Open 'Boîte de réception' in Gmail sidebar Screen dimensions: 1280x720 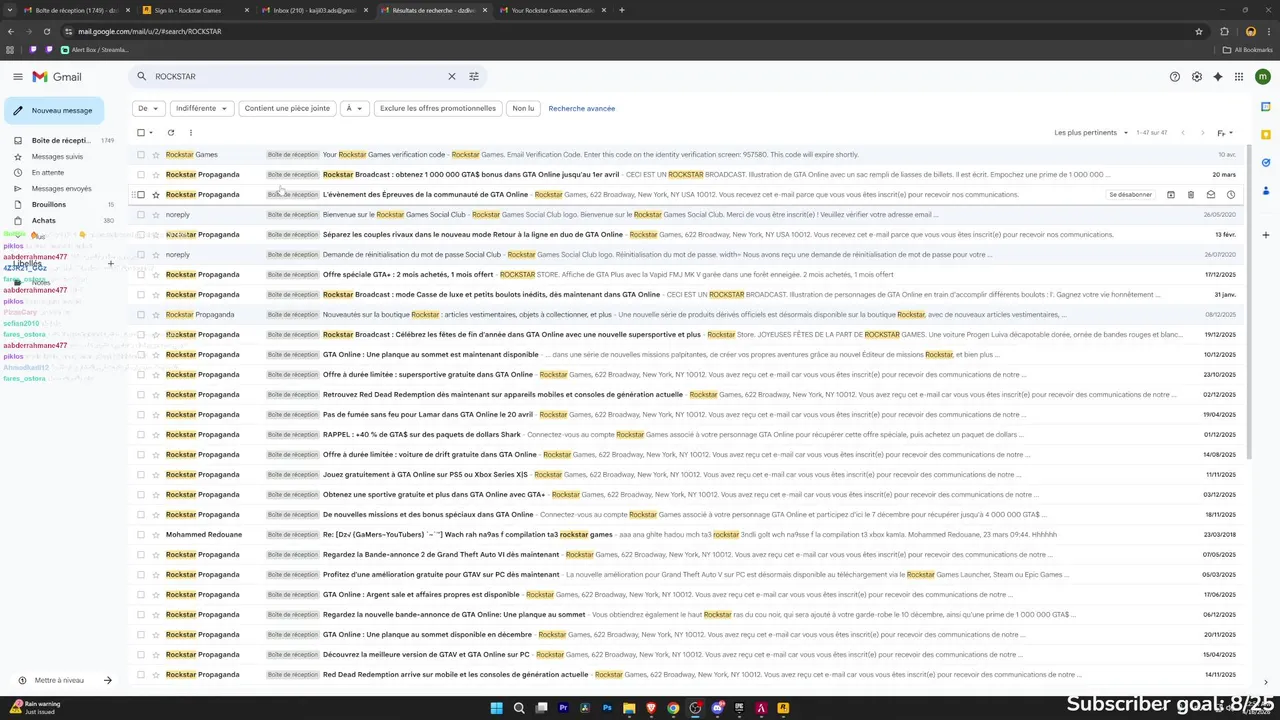coord(61,141)
